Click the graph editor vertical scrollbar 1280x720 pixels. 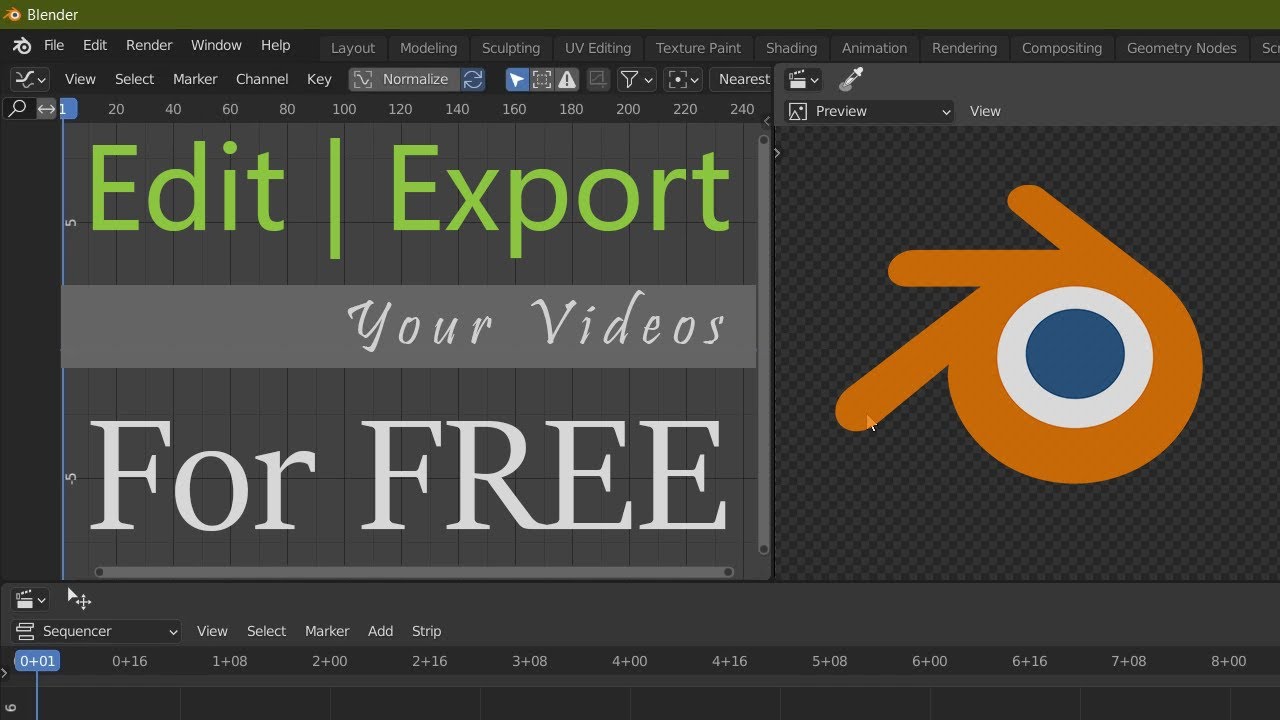pyautogui.click(x=764, y=346)
